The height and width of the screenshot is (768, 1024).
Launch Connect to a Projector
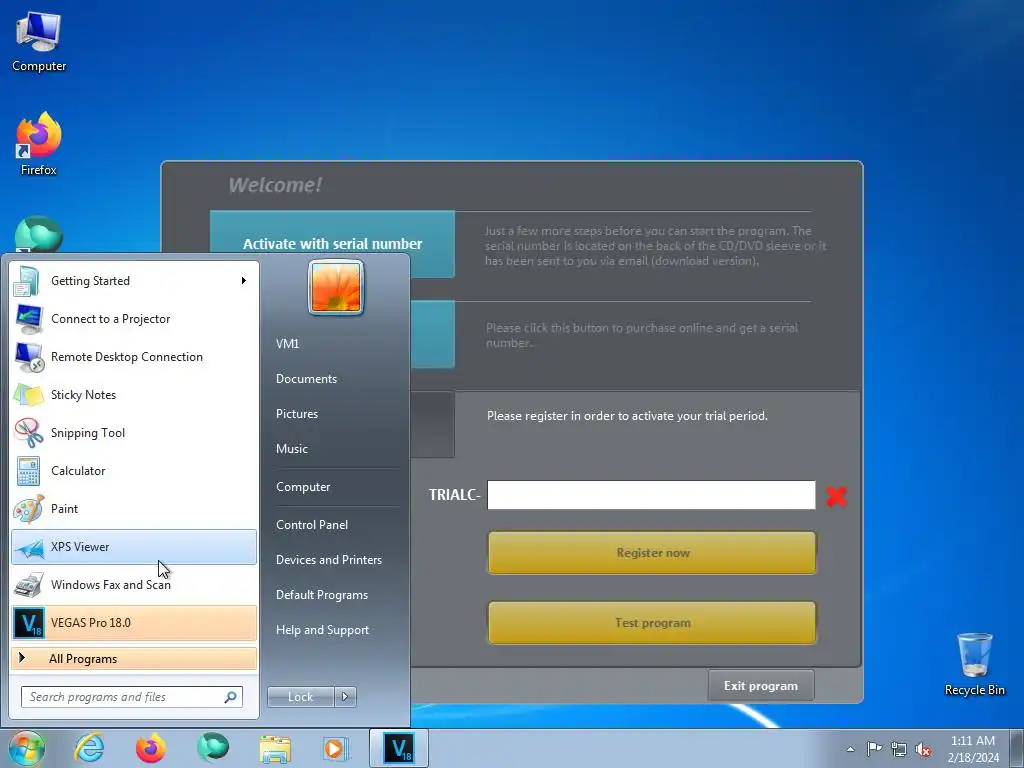coord(134,319)
